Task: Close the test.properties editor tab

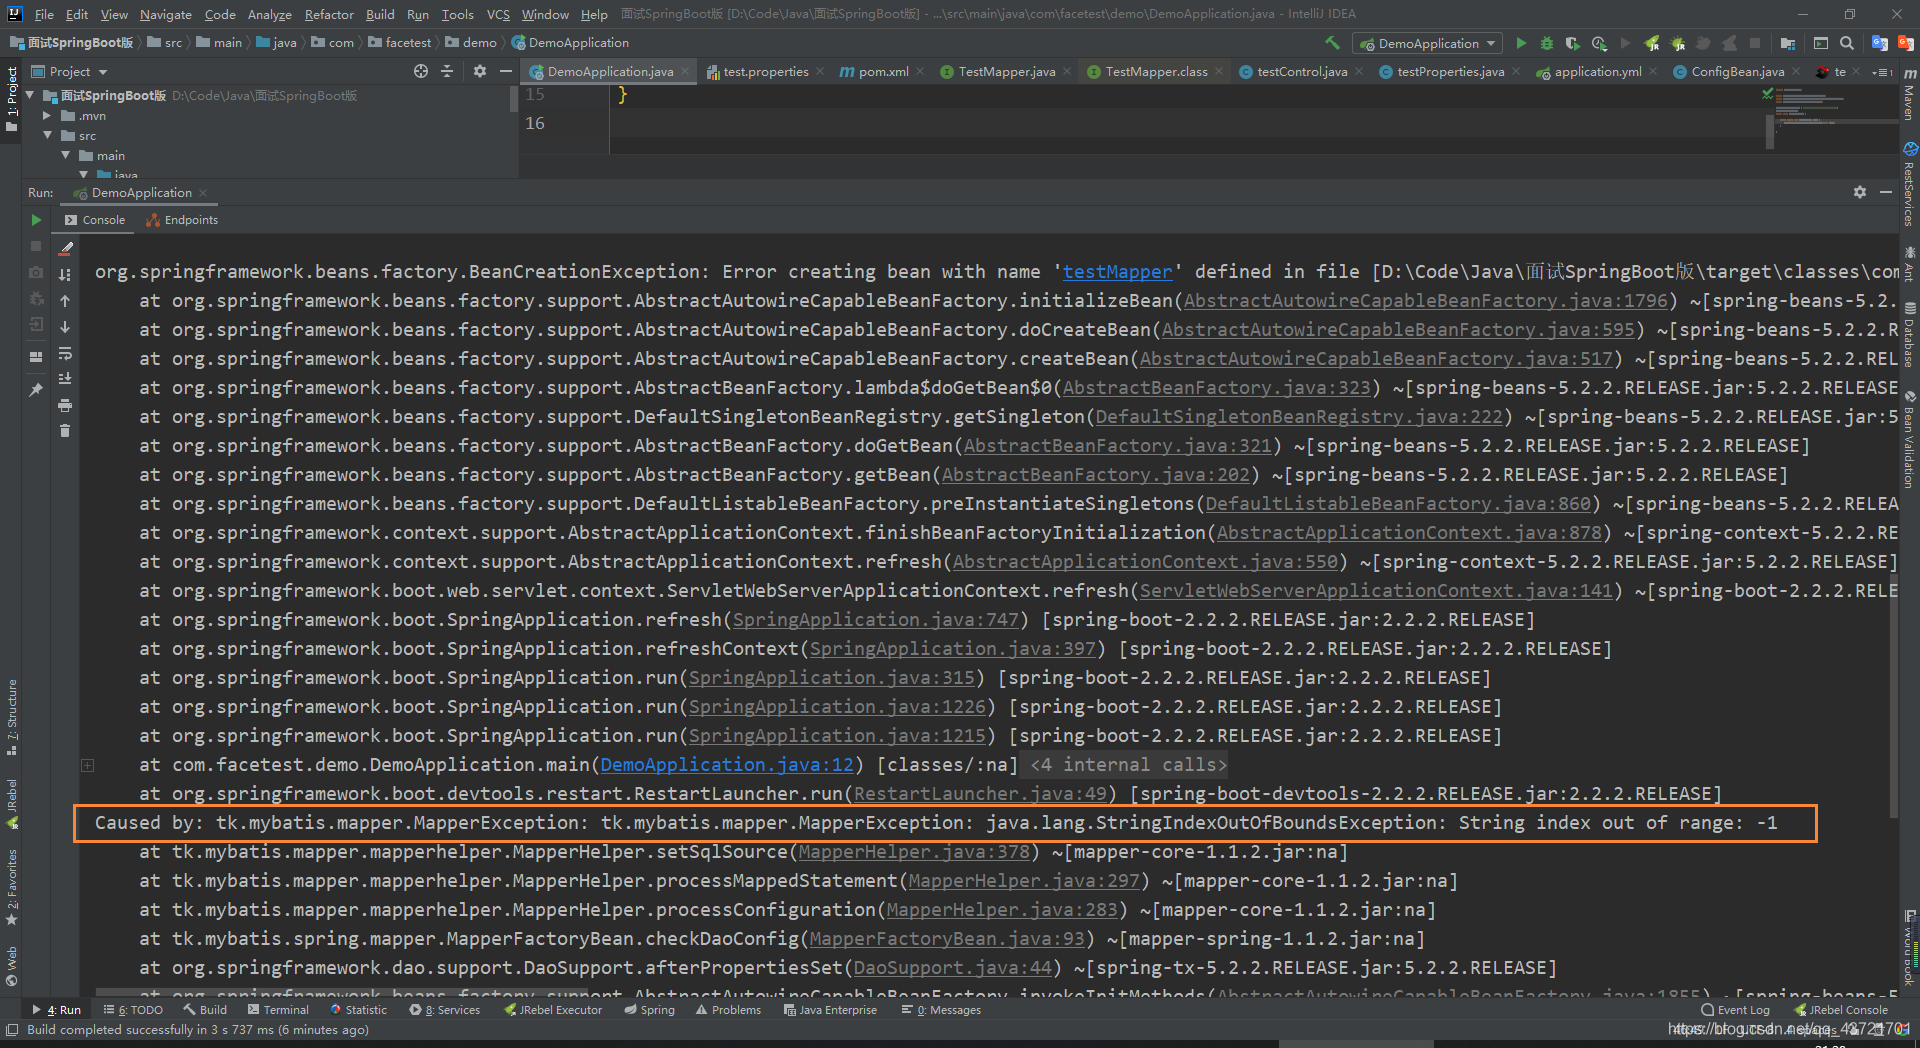Action: pyautogui.click(x=820, y=71)
